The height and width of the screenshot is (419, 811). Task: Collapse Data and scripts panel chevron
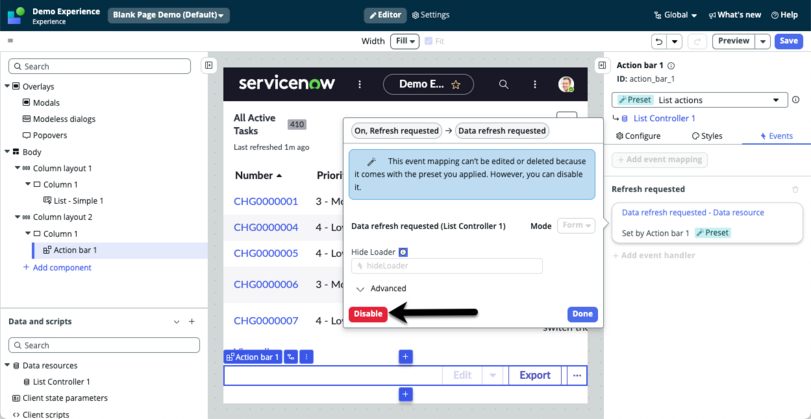[x=176, y=322]
